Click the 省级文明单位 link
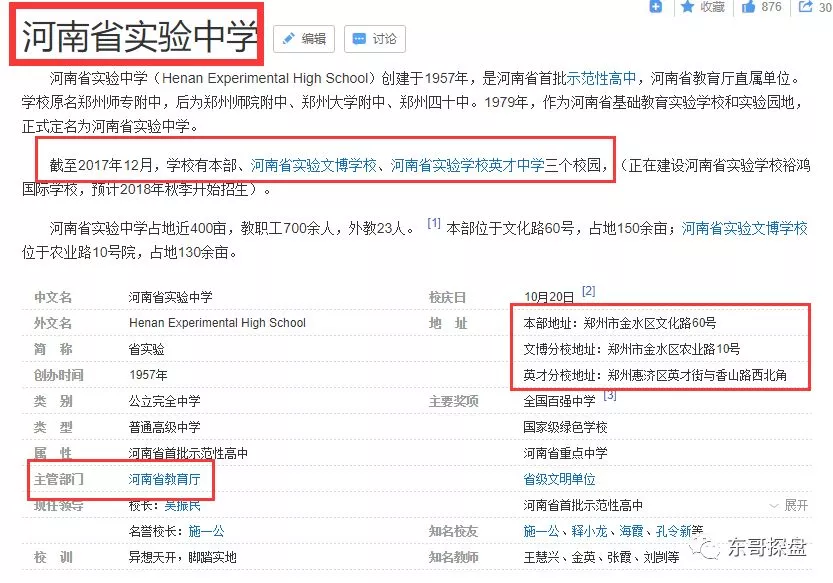The width and height of the screenshot is (833, 583). click(559, 480)
